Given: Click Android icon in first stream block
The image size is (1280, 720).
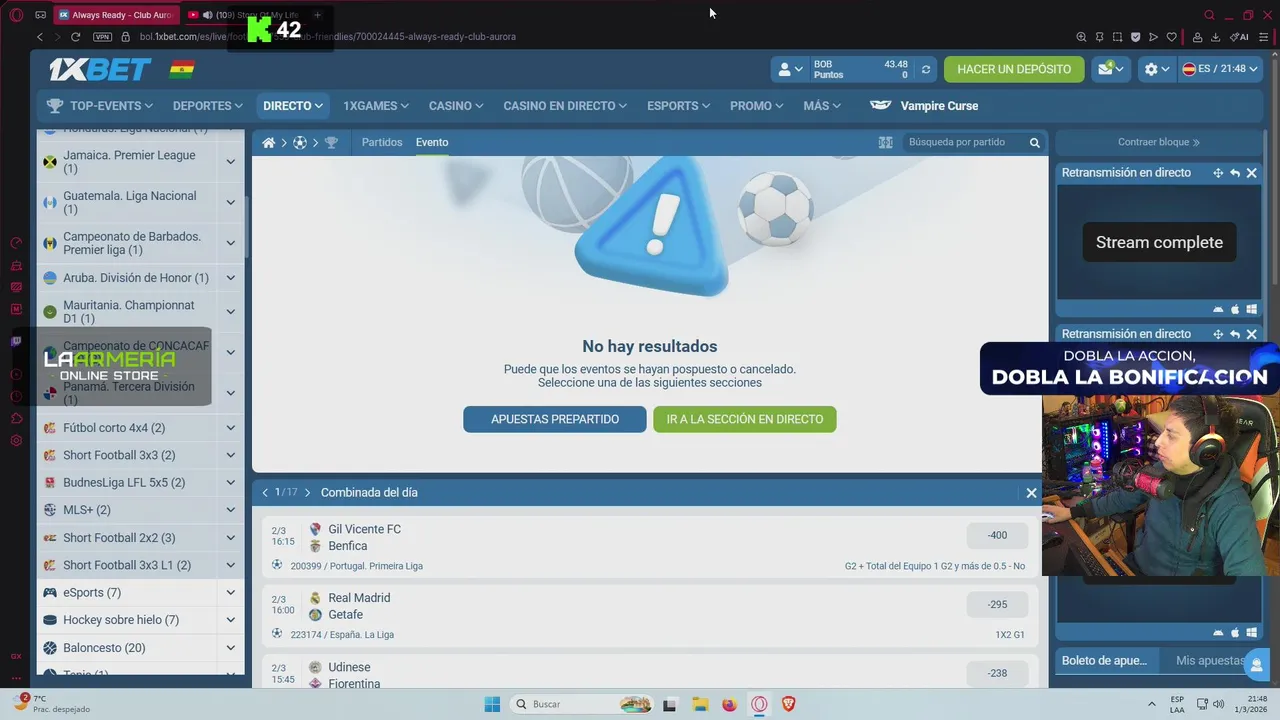Looking at the screenshot, I should point(1218,310).
